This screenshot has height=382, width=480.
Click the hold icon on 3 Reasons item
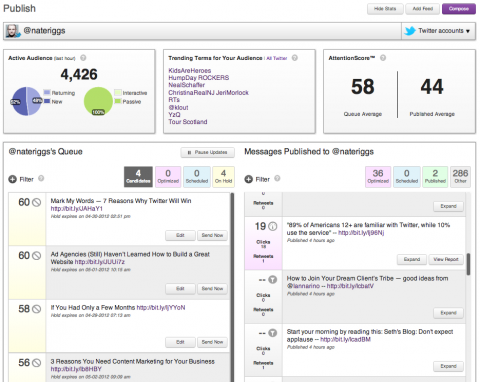tap(37, 363)
